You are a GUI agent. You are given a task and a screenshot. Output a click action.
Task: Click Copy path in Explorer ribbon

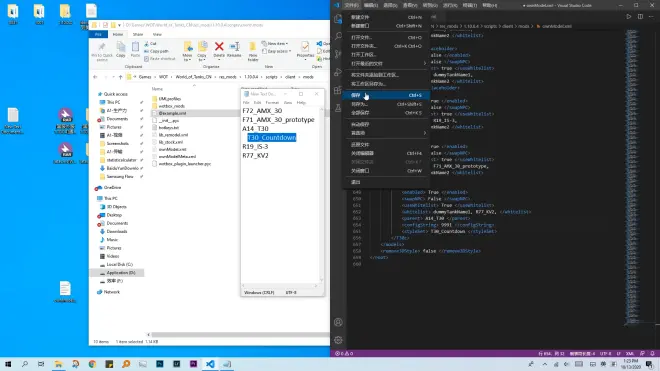(x=156, y=51)
